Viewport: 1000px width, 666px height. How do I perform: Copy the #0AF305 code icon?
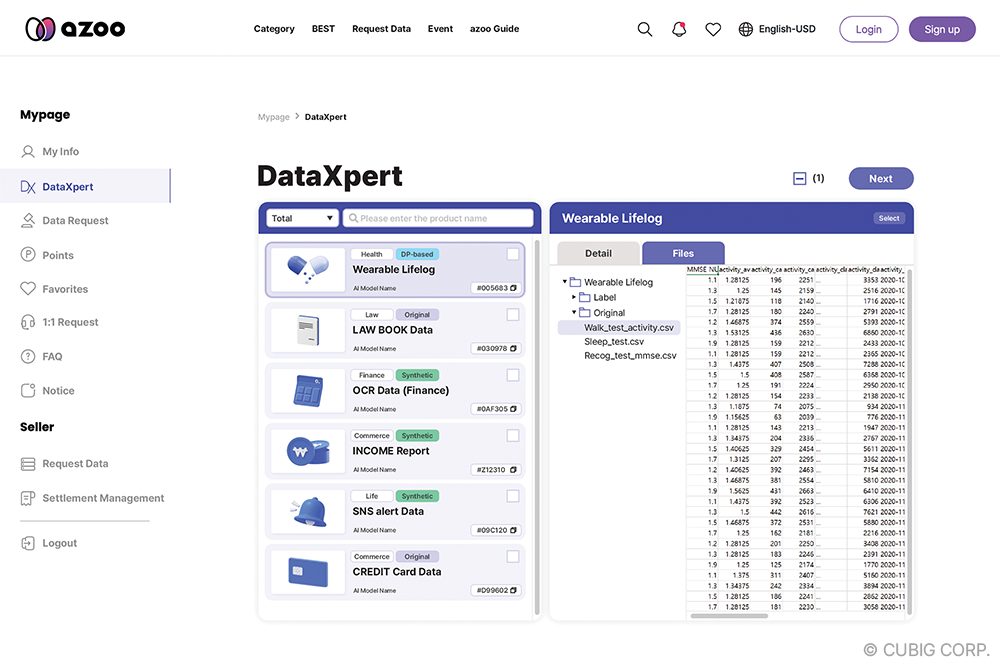click(x=513, y=409)
